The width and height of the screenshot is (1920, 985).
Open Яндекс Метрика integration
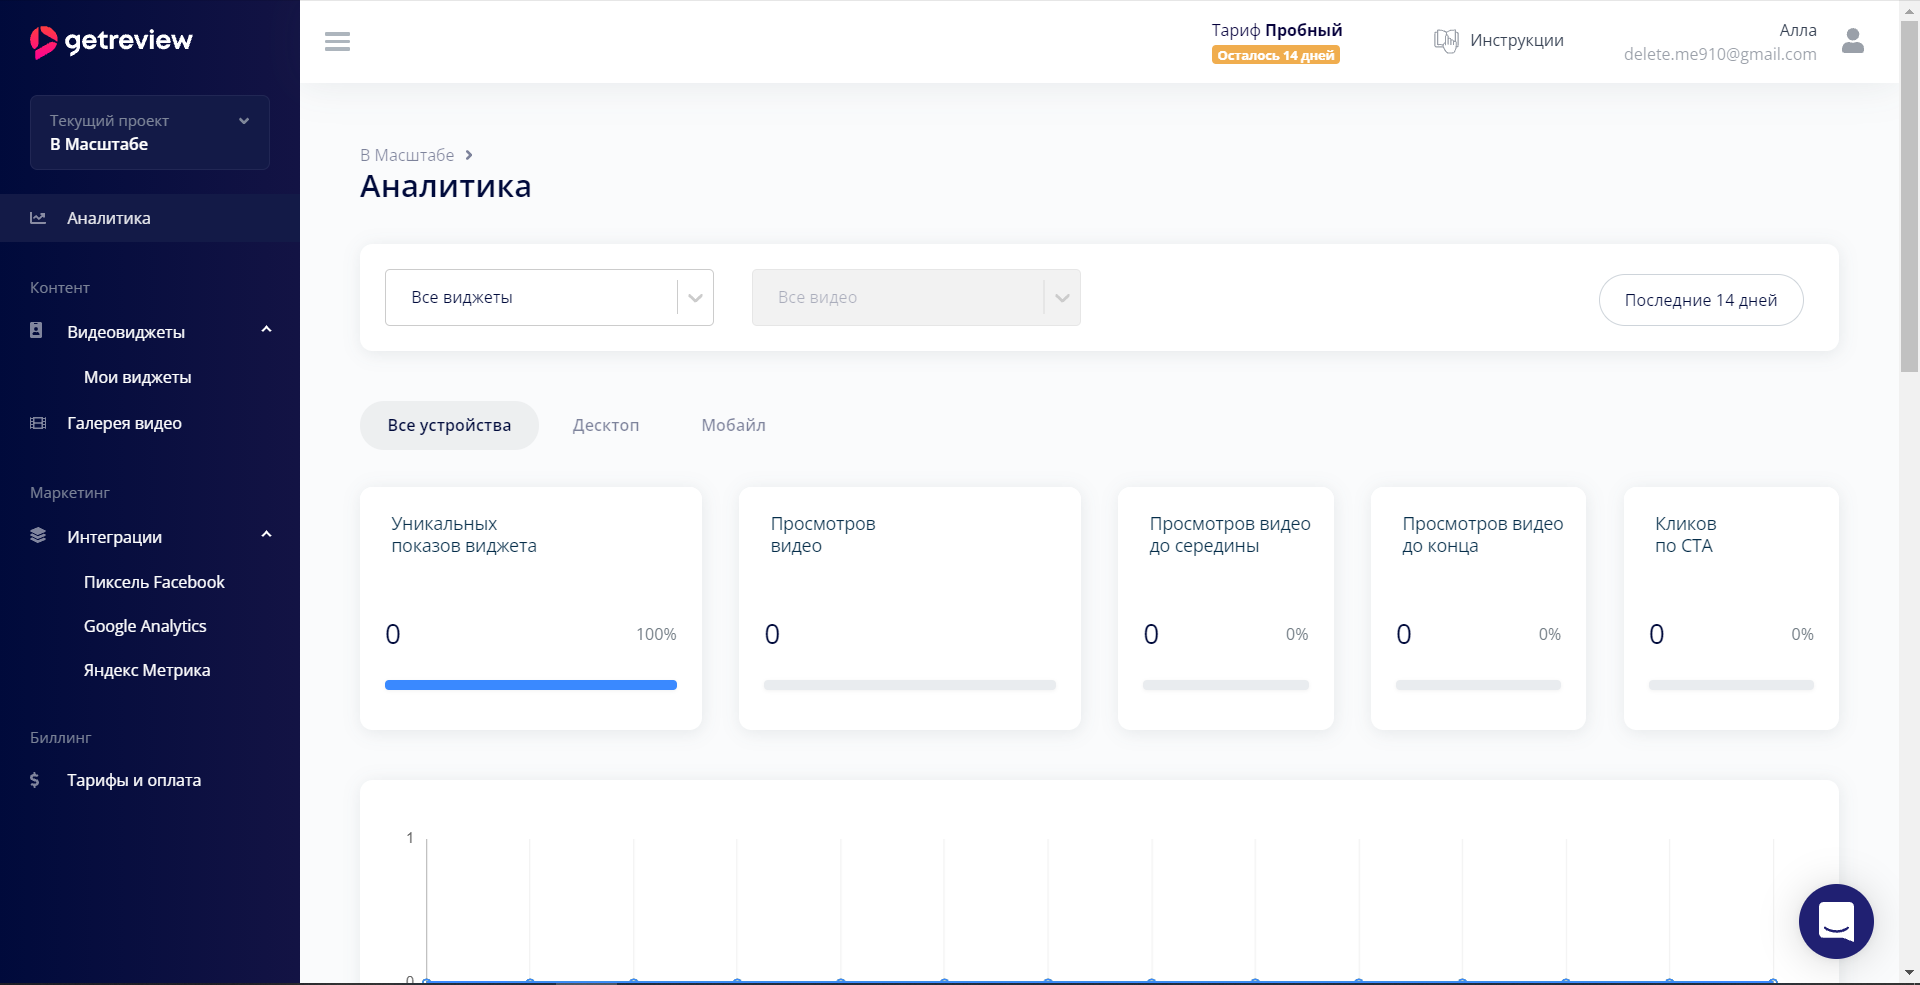[147, 670]
